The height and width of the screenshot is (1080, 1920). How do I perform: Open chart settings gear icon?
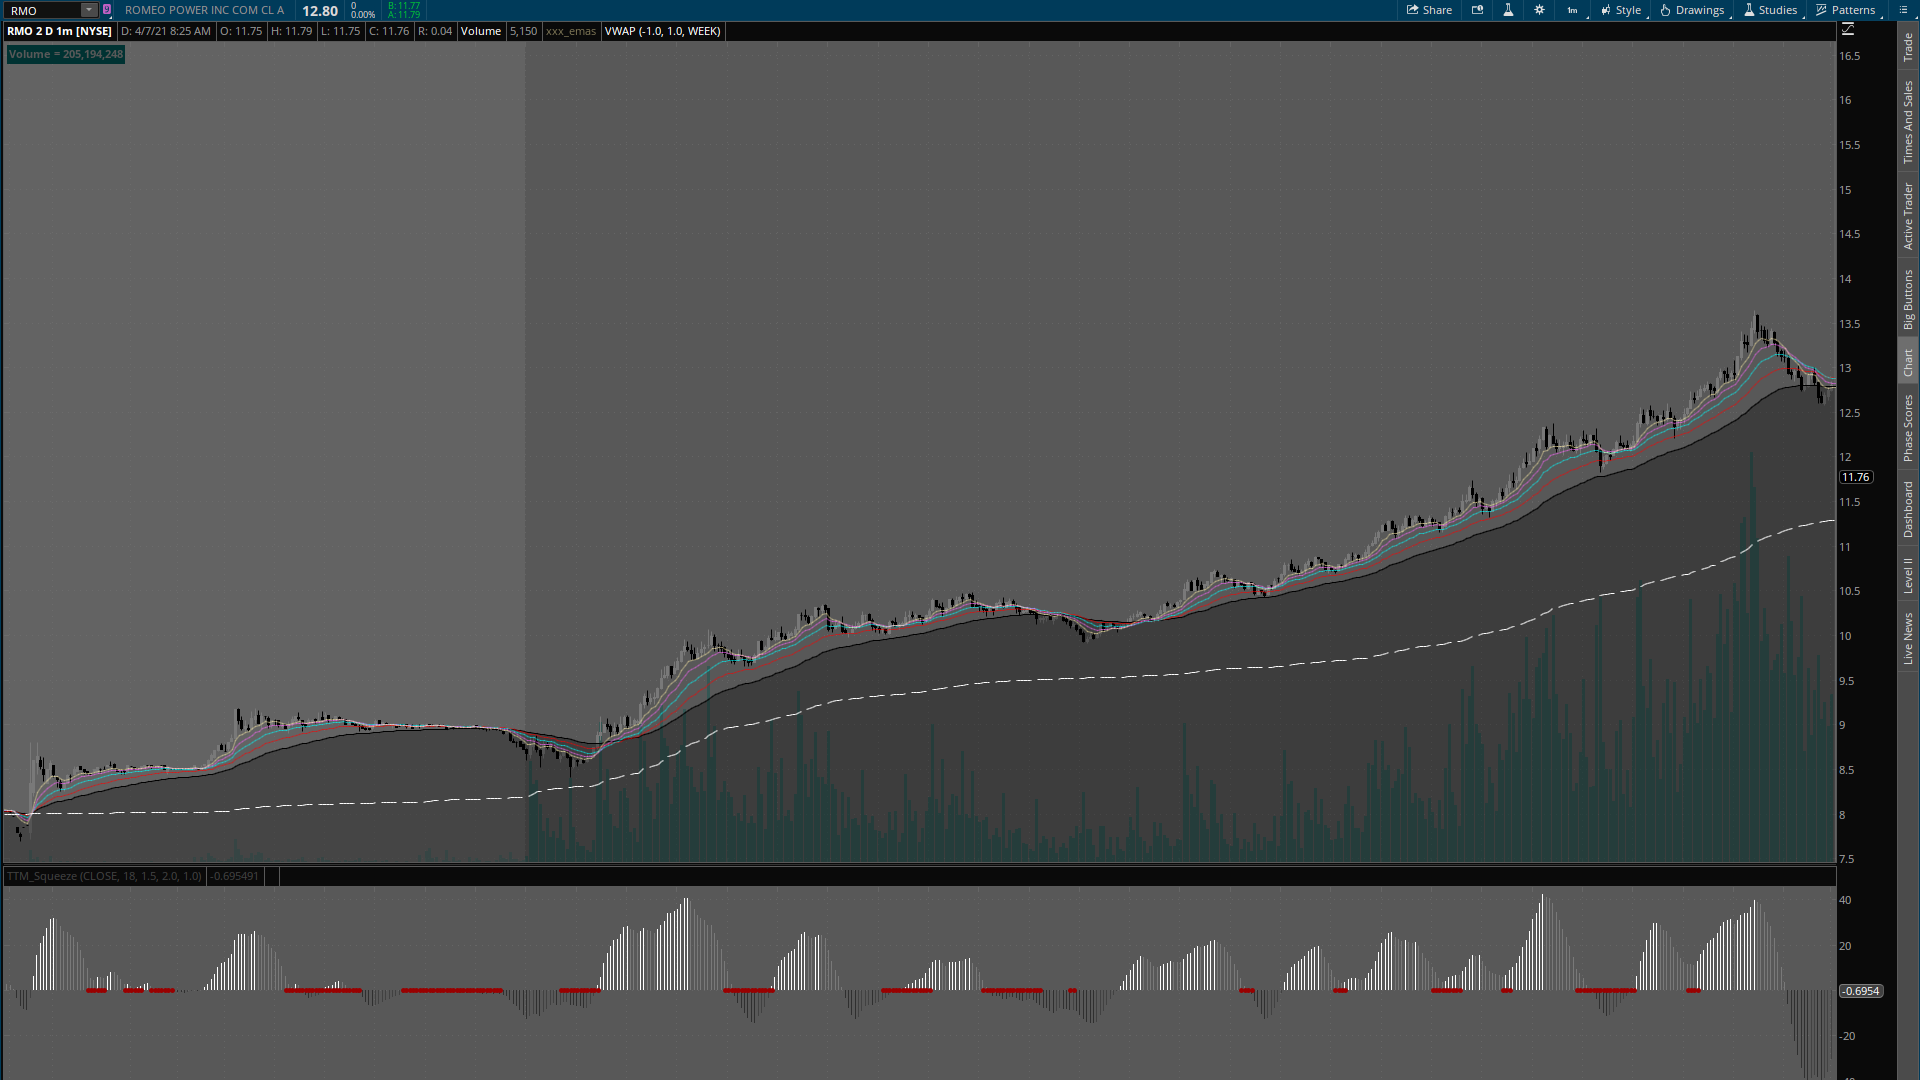(x=1539, y=10)
